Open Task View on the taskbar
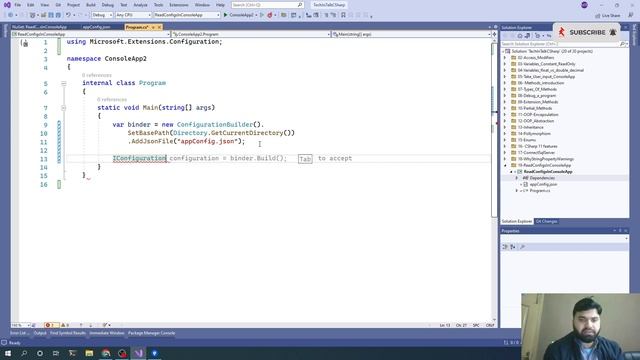 [56, 353]
